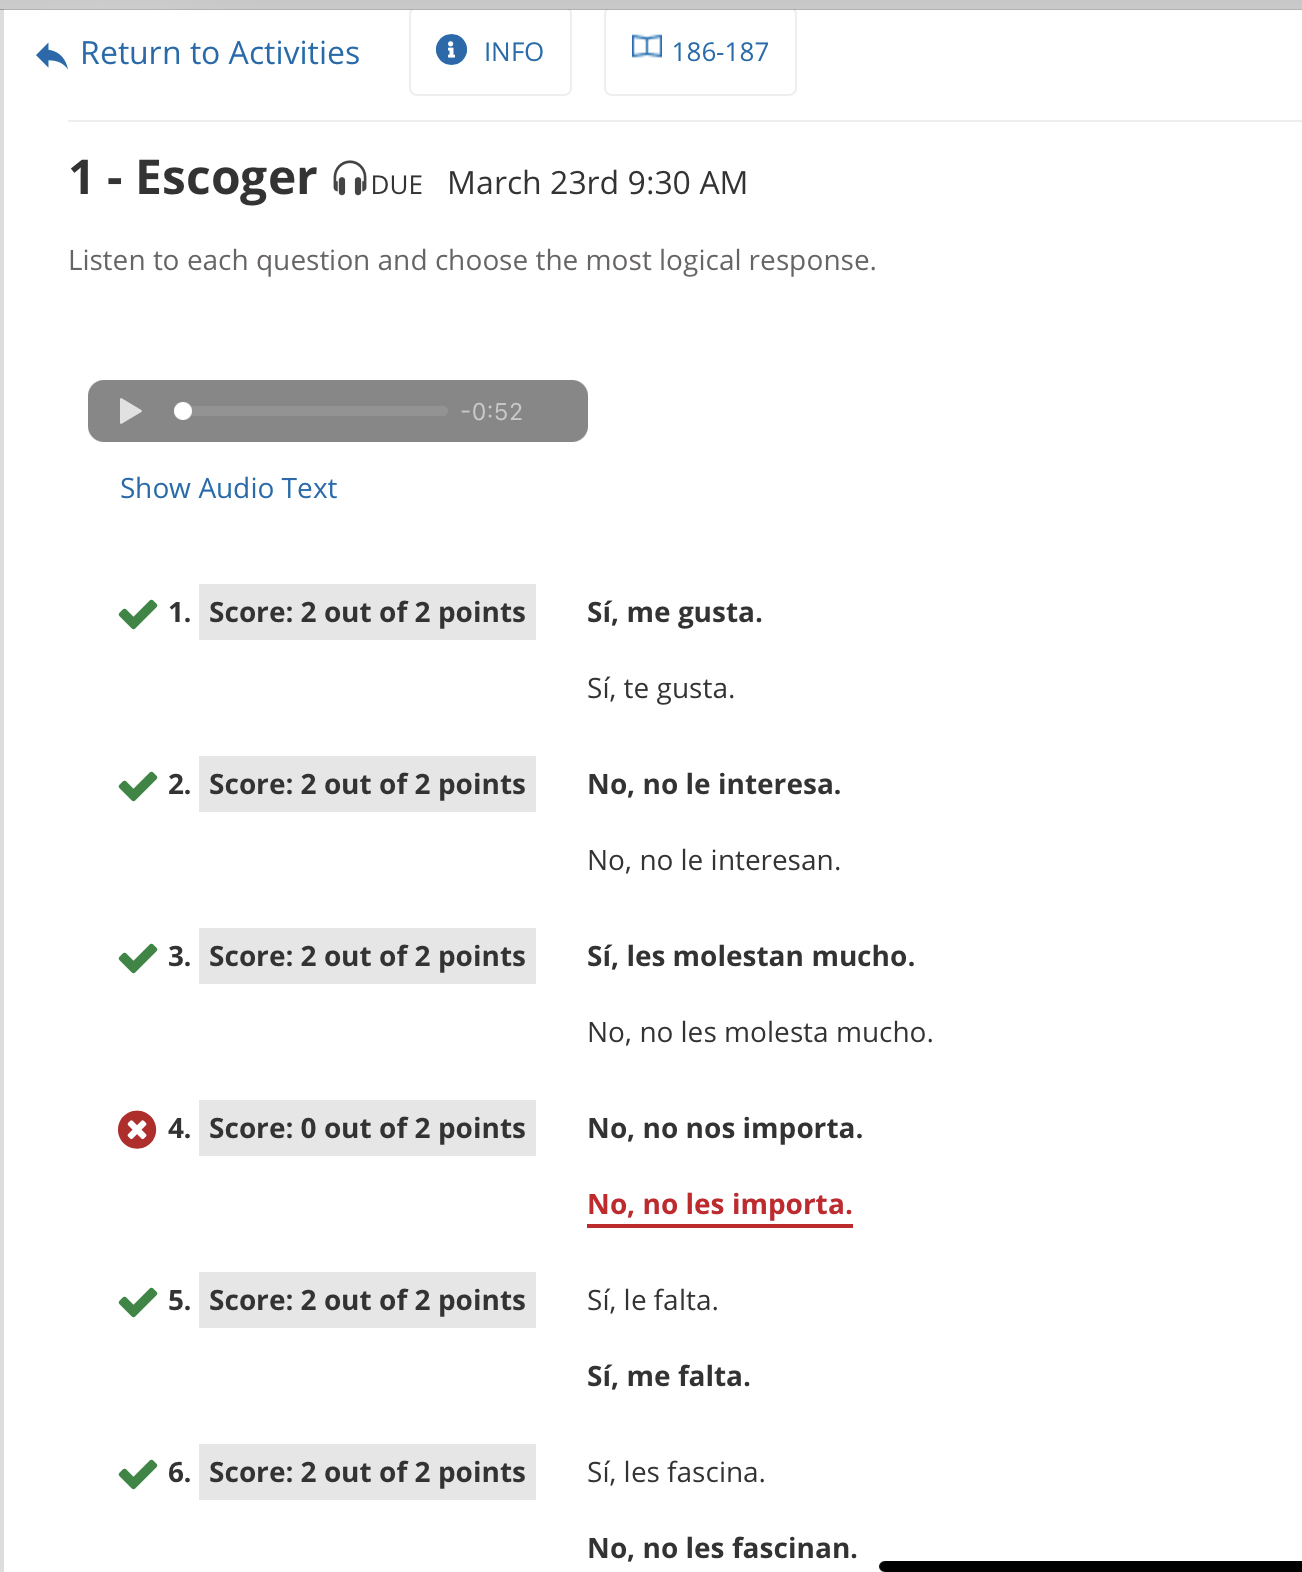Click the green checkmark for question 3

[137, 958]
